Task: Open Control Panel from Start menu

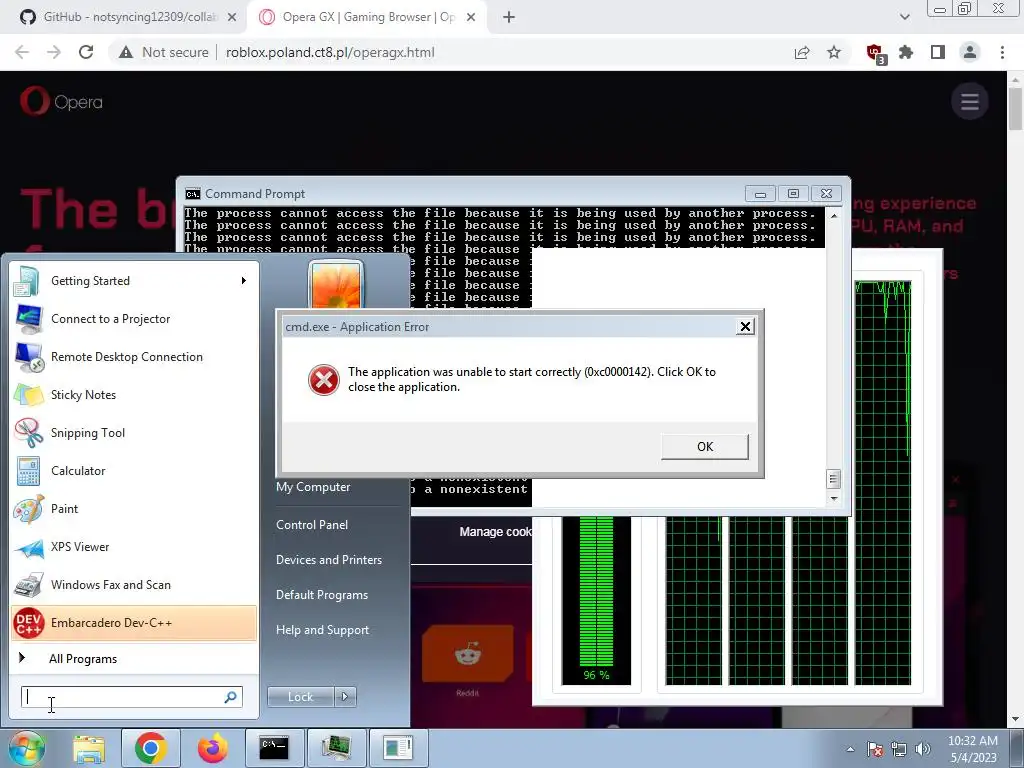Action: [312, 525]
